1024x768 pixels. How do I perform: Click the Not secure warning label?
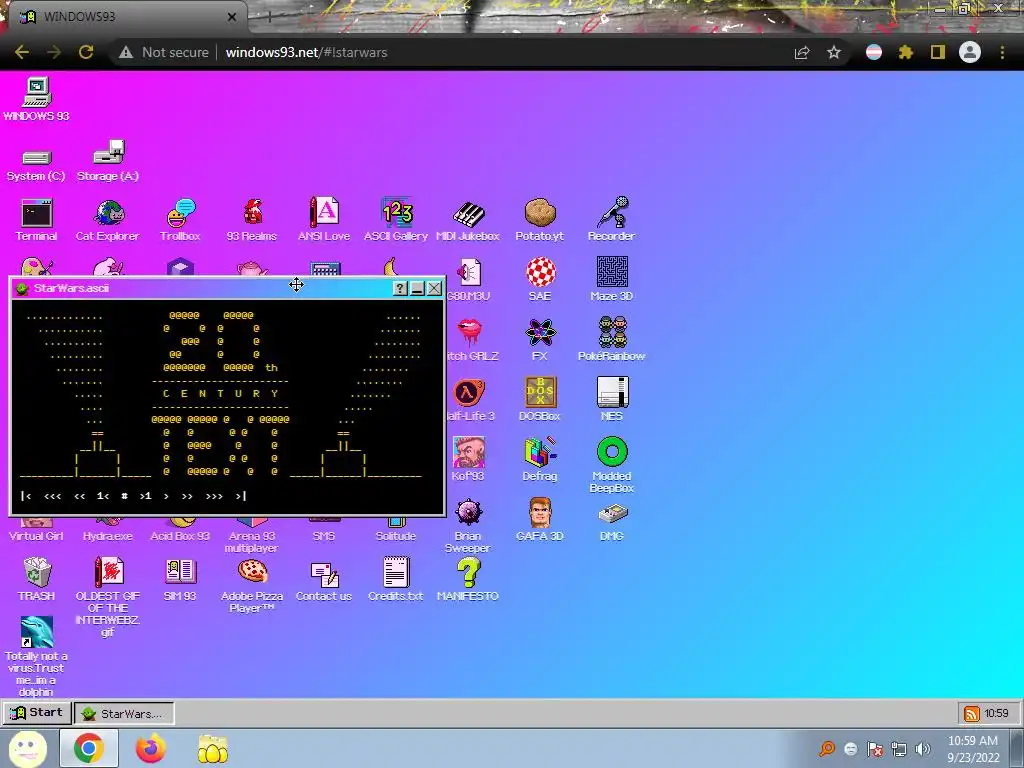[x=176, y=52]
